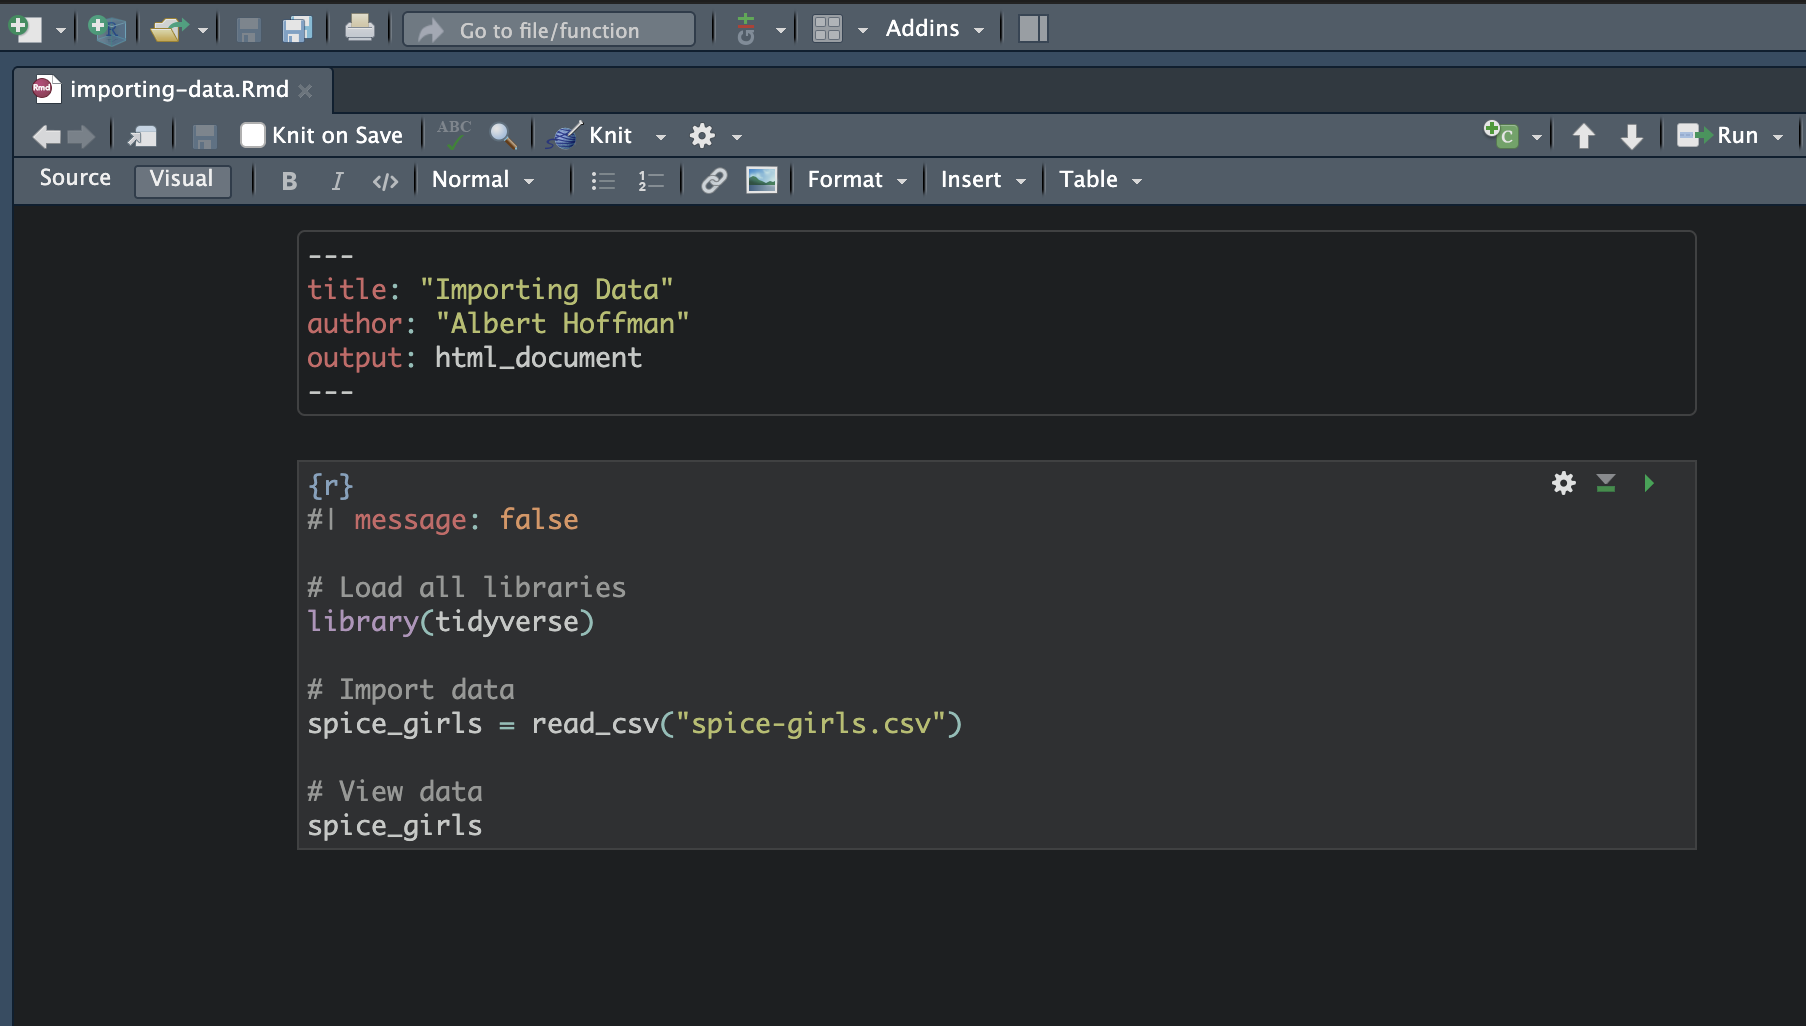Click the green run current chunk arrow
1806x1026 pixels.
click(1648, 484)
